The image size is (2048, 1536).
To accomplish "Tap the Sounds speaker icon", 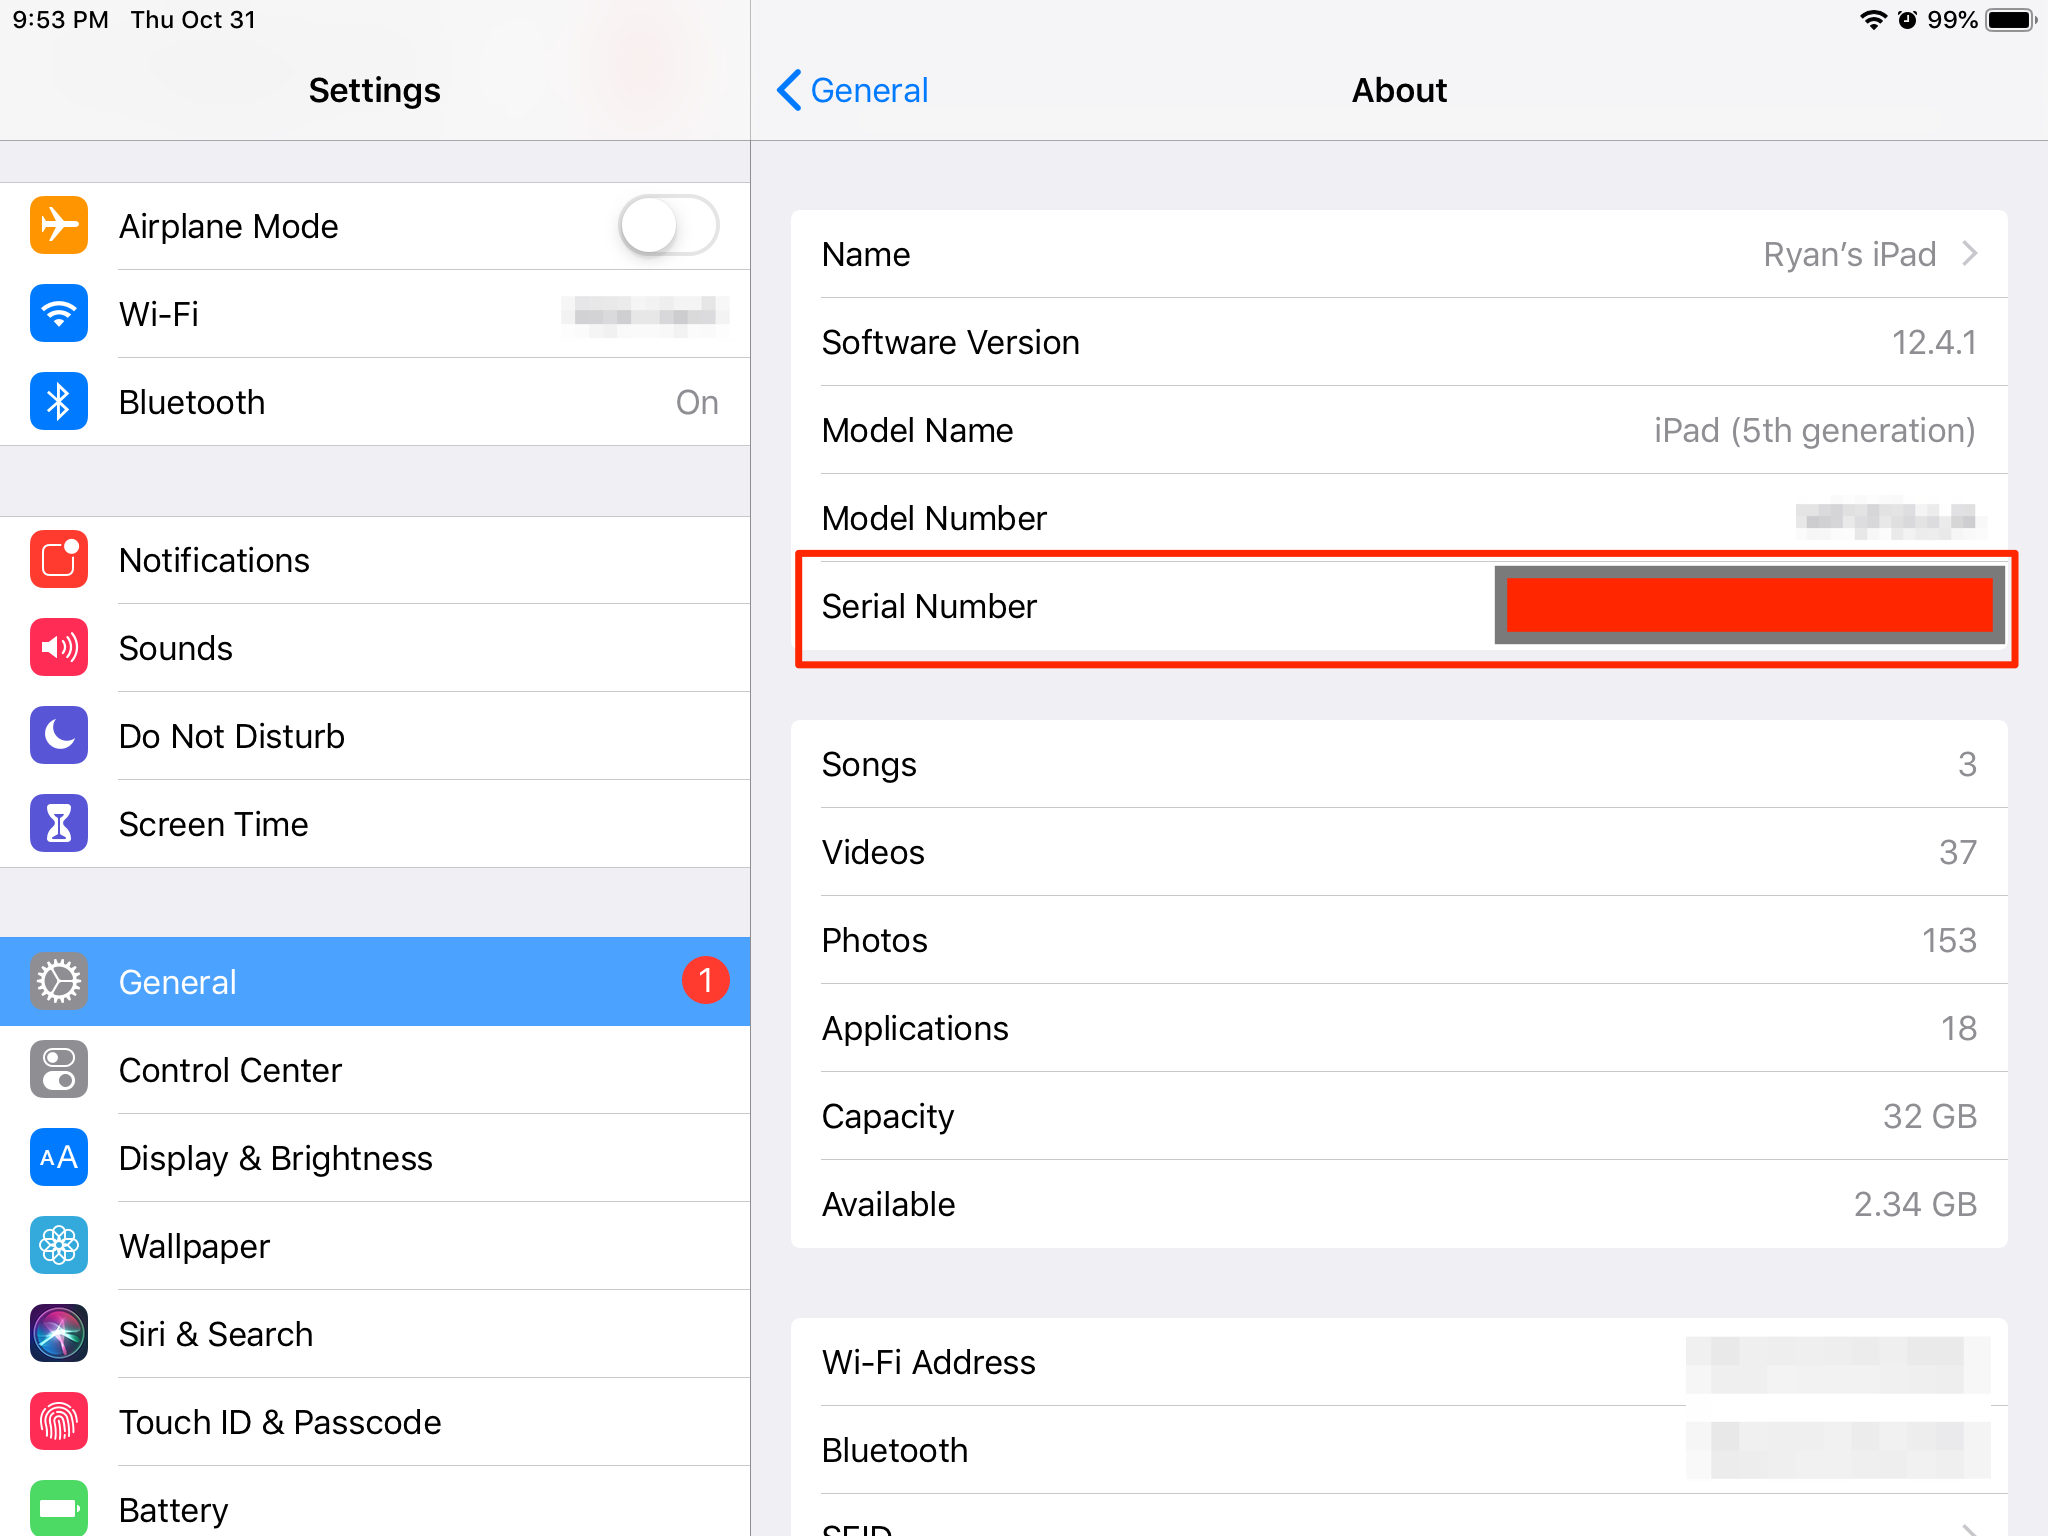I will pos(59,648).
